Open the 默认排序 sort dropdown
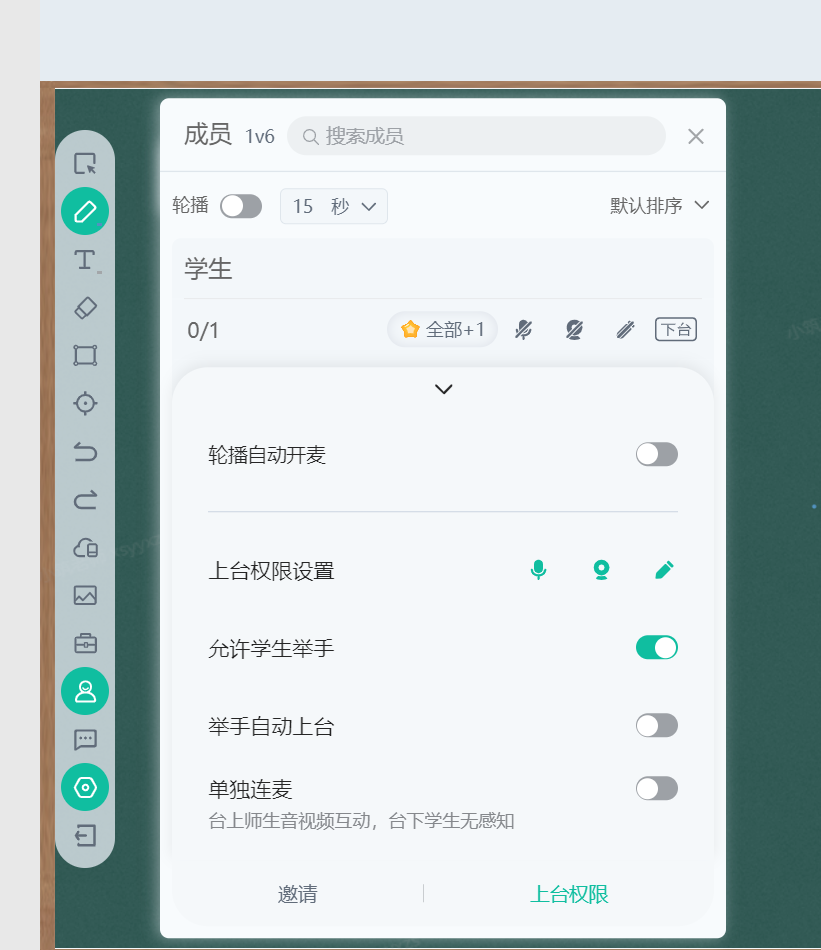Viewport: 821px width, 950px height. (x=659, y=205)
